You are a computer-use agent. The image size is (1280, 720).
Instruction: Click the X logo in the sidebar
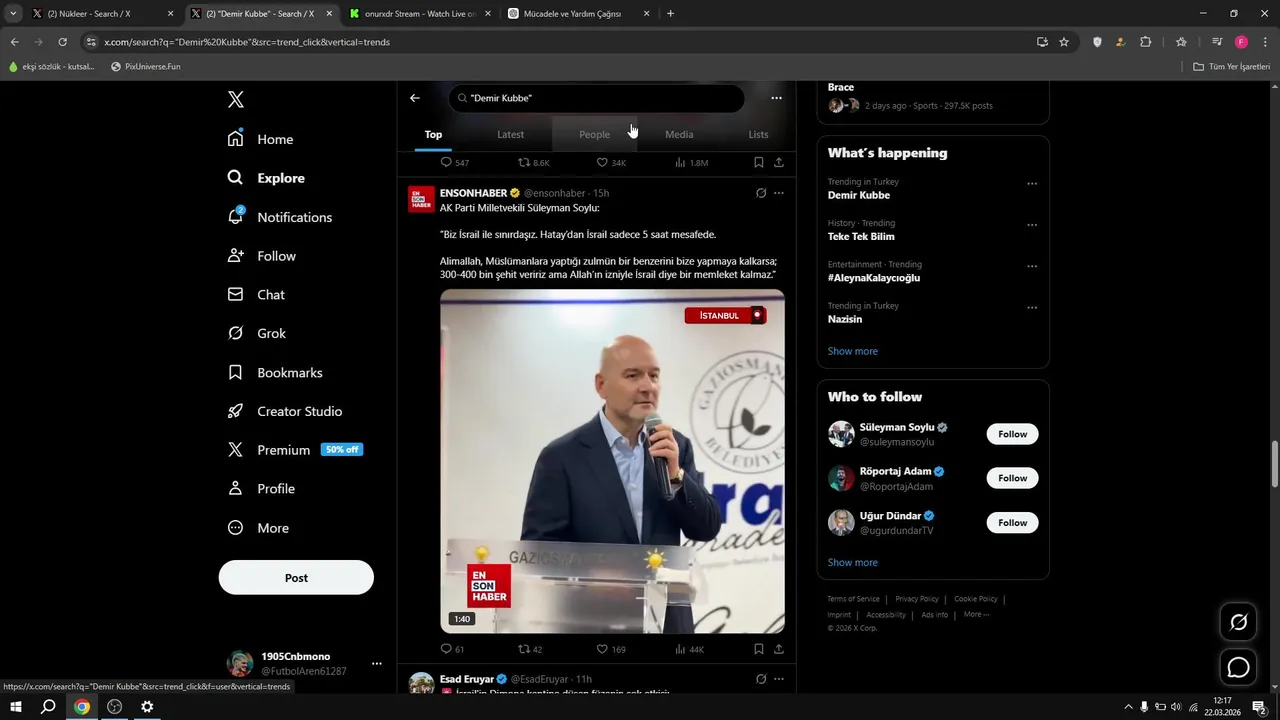(236, 99)
